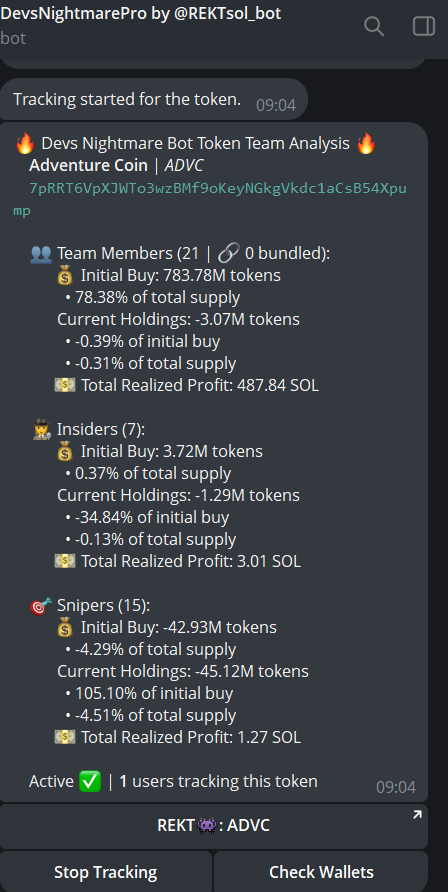The image size is (448, 892).
Task: Click the arrow icon on REKT ADVC button
Action: (417, 815)
